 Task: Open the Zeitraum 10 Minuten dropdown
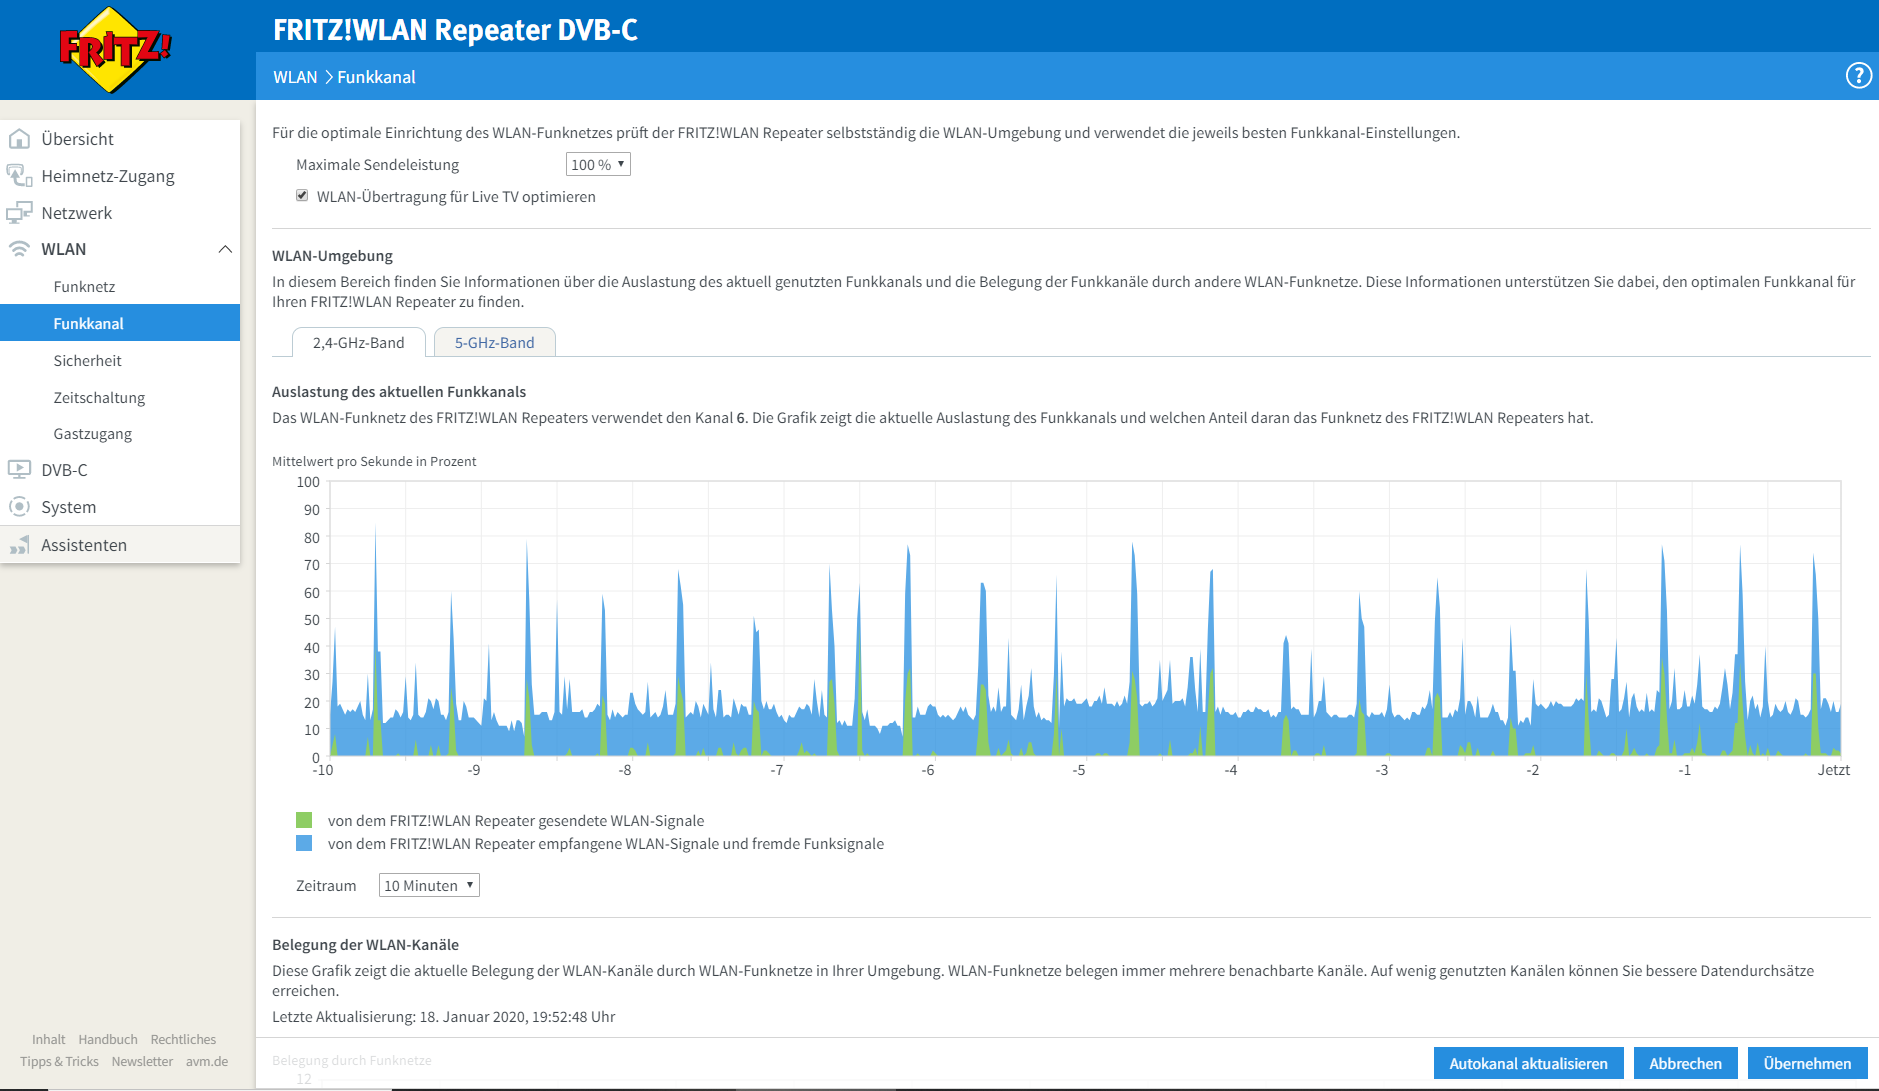coord(429,885)
